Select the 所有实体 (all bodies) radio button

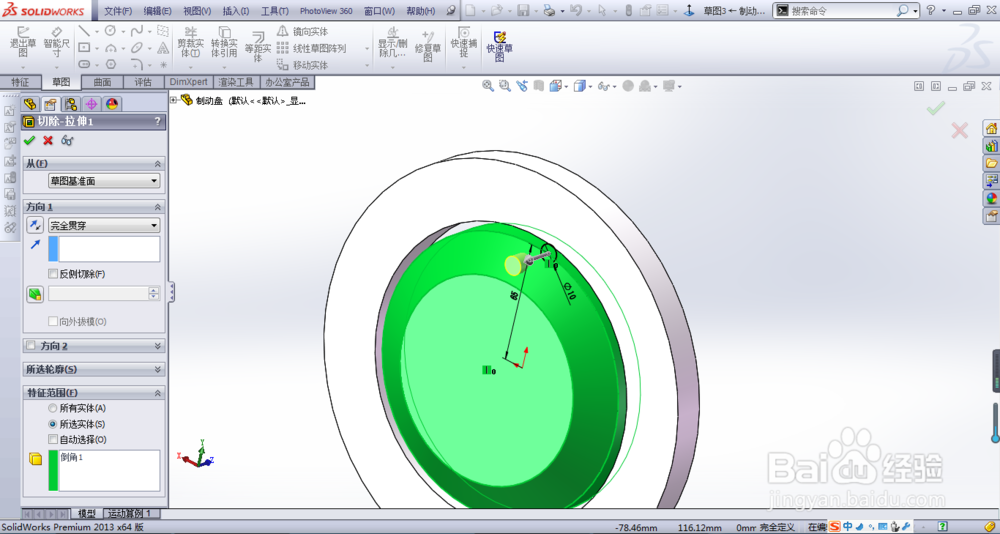[53, 408]
